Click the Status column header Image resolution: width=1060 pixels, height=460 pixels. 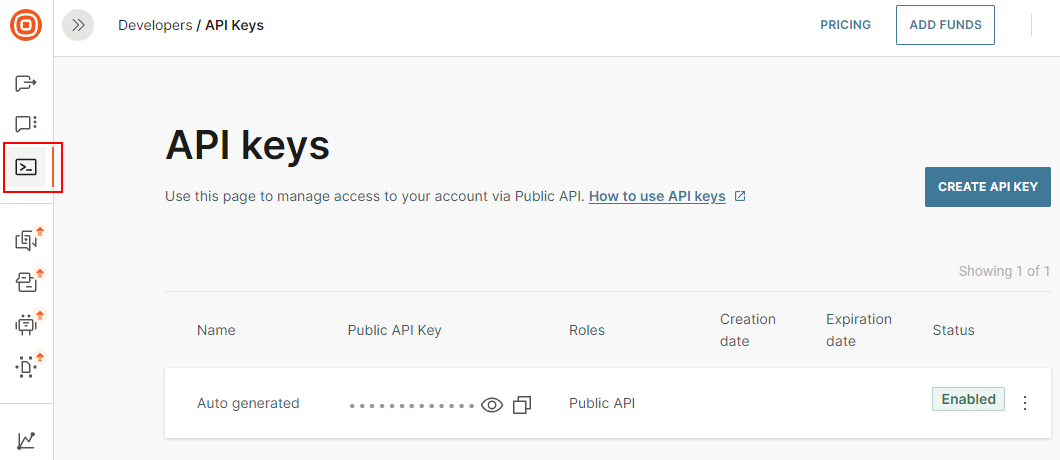click(953, 330)
